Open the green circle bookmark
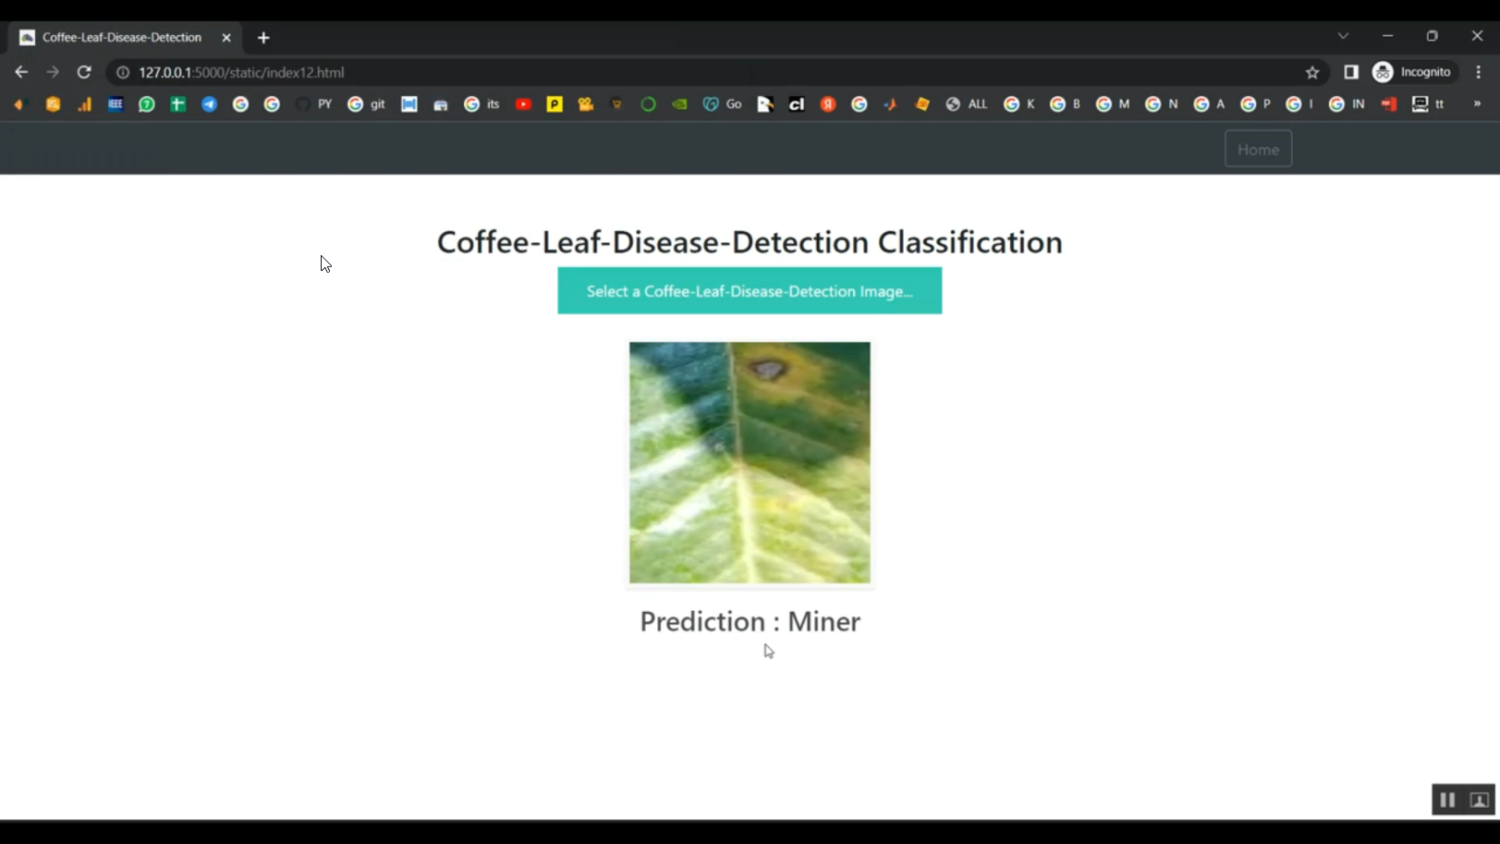Viewport: 1500px width, 844px height. click(x=648, y=104)
